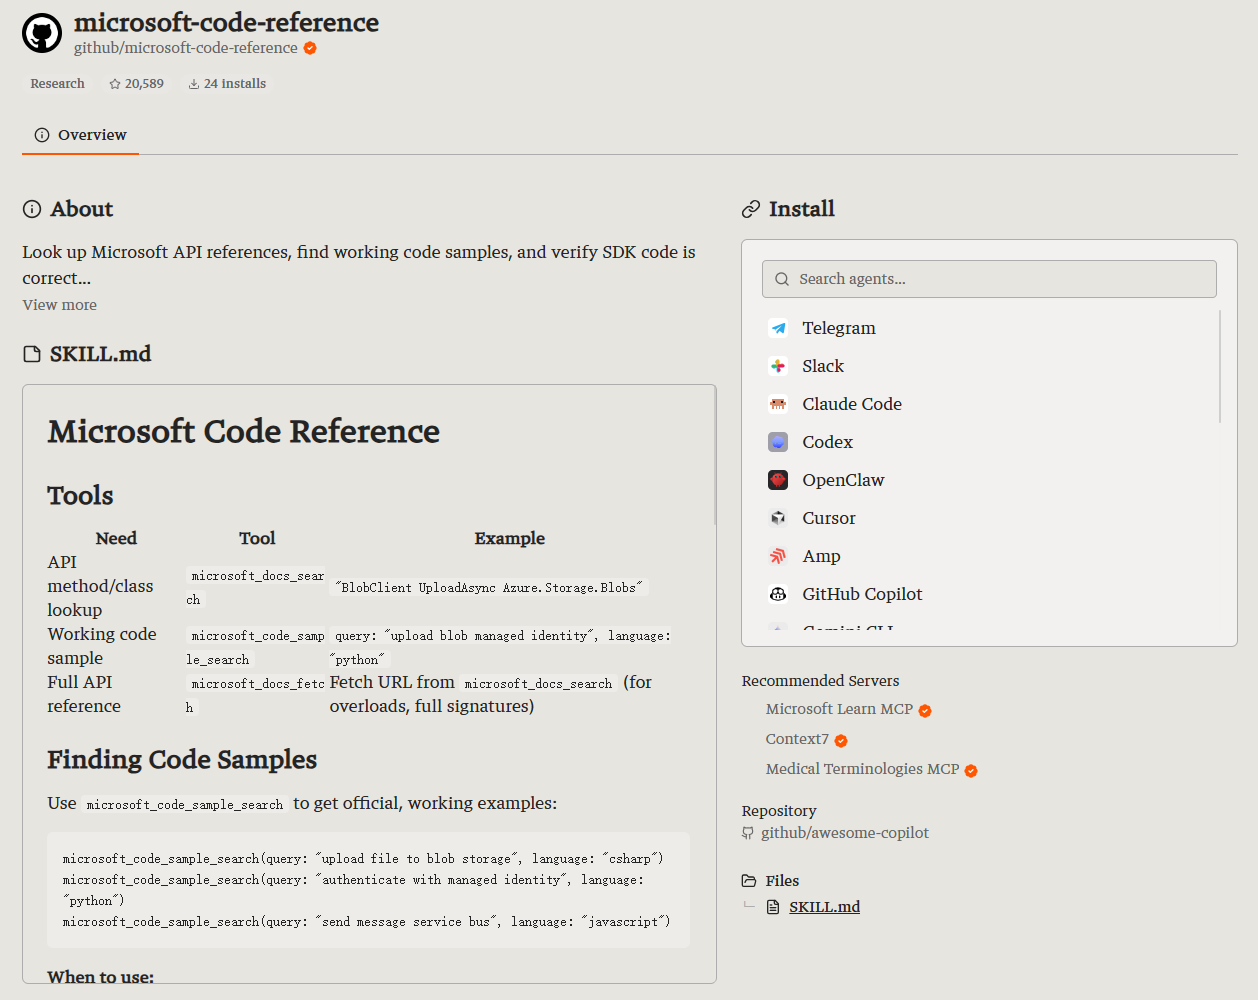Click the Tools heading in SKILL.md

tap(80, 496)
